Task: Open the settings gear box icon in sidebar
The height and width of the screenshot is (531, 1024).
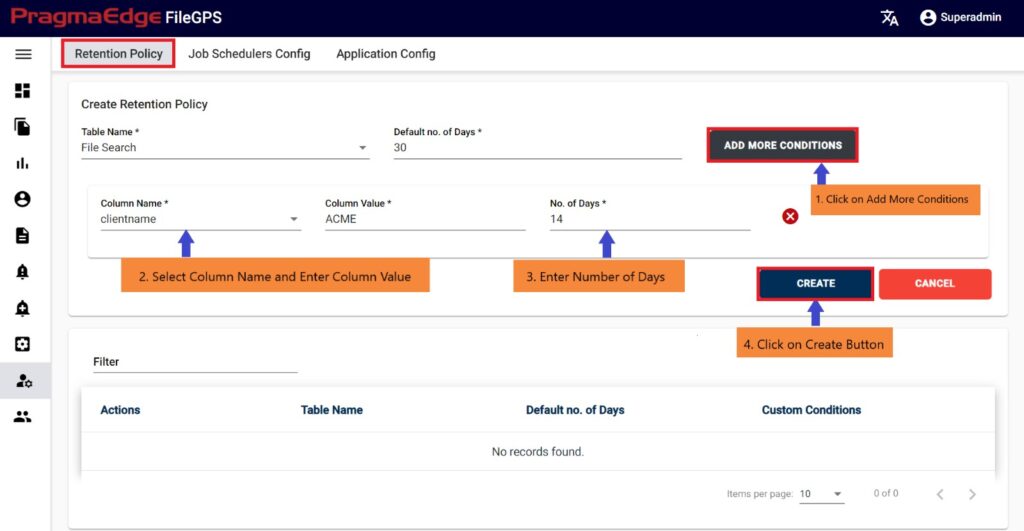Action: pyautogui.click(x=23, y=344)
